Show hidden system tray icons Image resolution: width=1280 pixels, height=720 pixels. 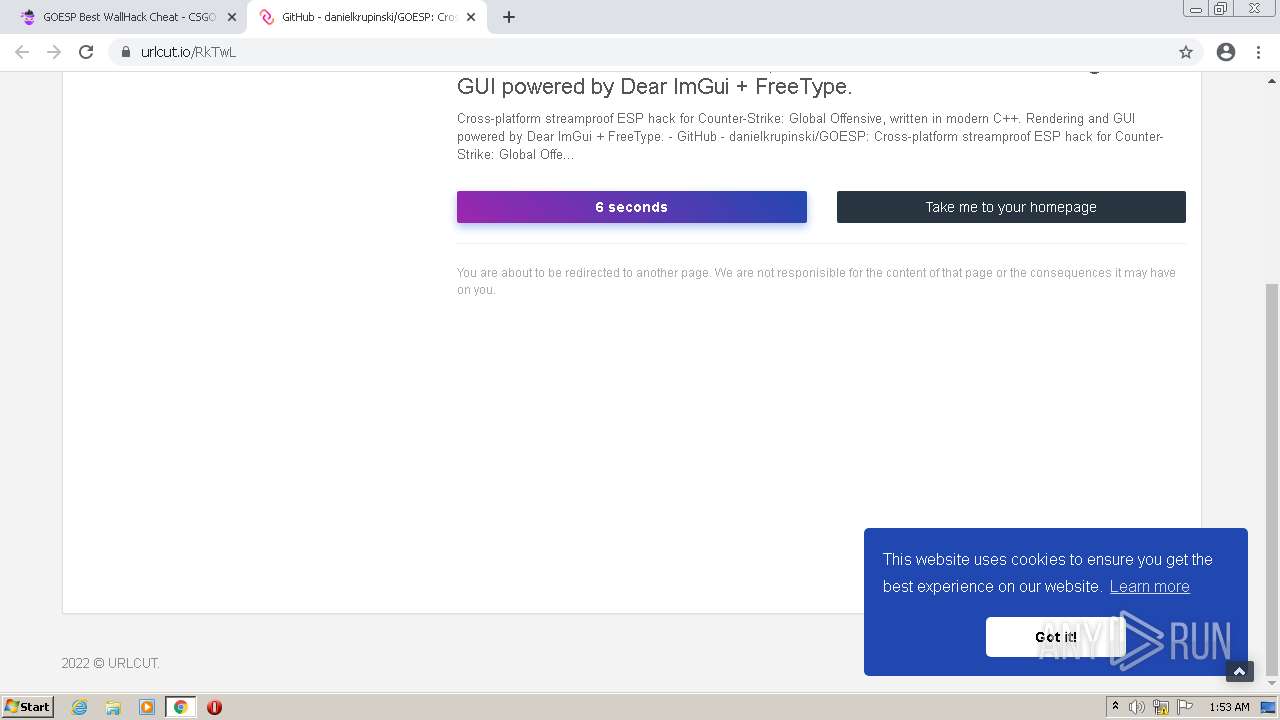[1115, 707]
